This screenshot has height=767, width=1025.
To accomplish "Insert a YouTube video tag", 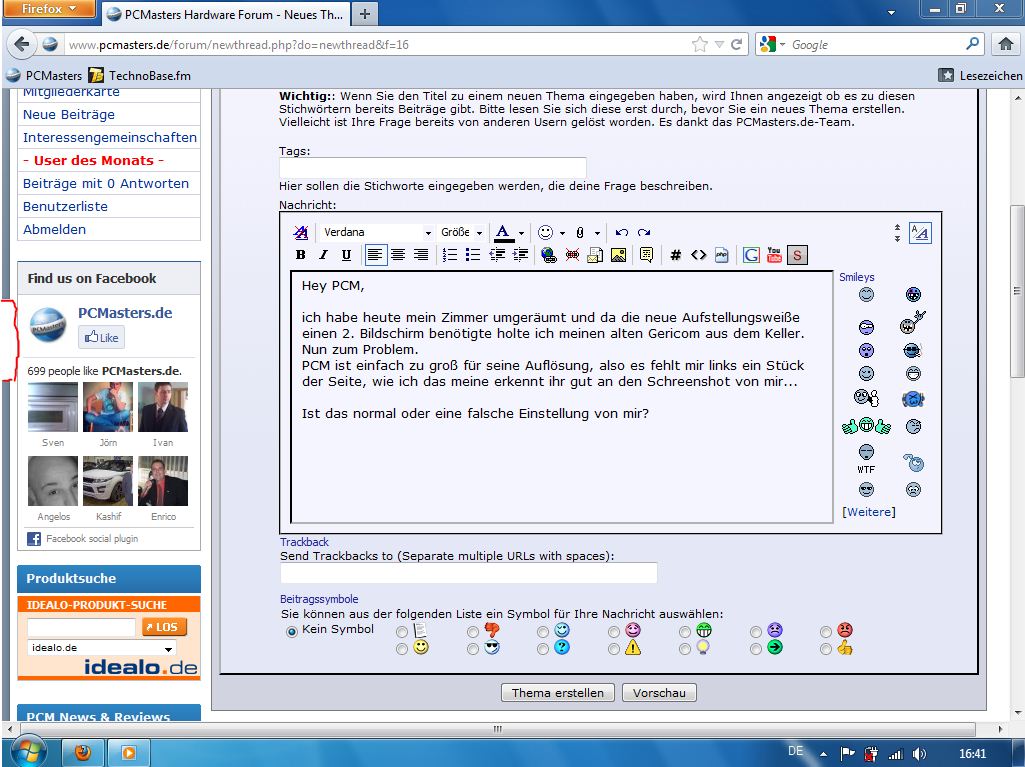I will (x=774, y=255).
